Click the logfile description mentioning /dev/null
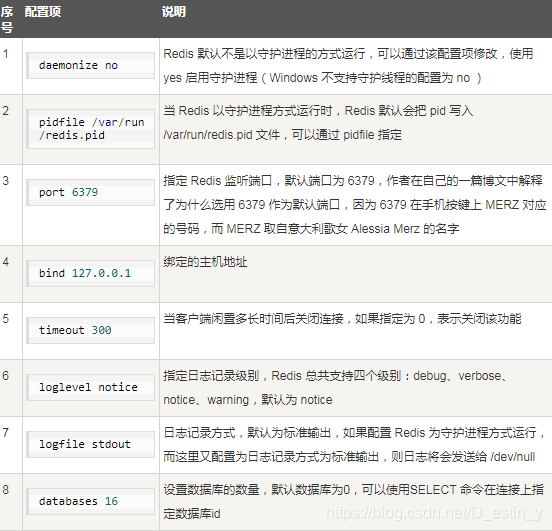552x531 pixels. [354, 445]
